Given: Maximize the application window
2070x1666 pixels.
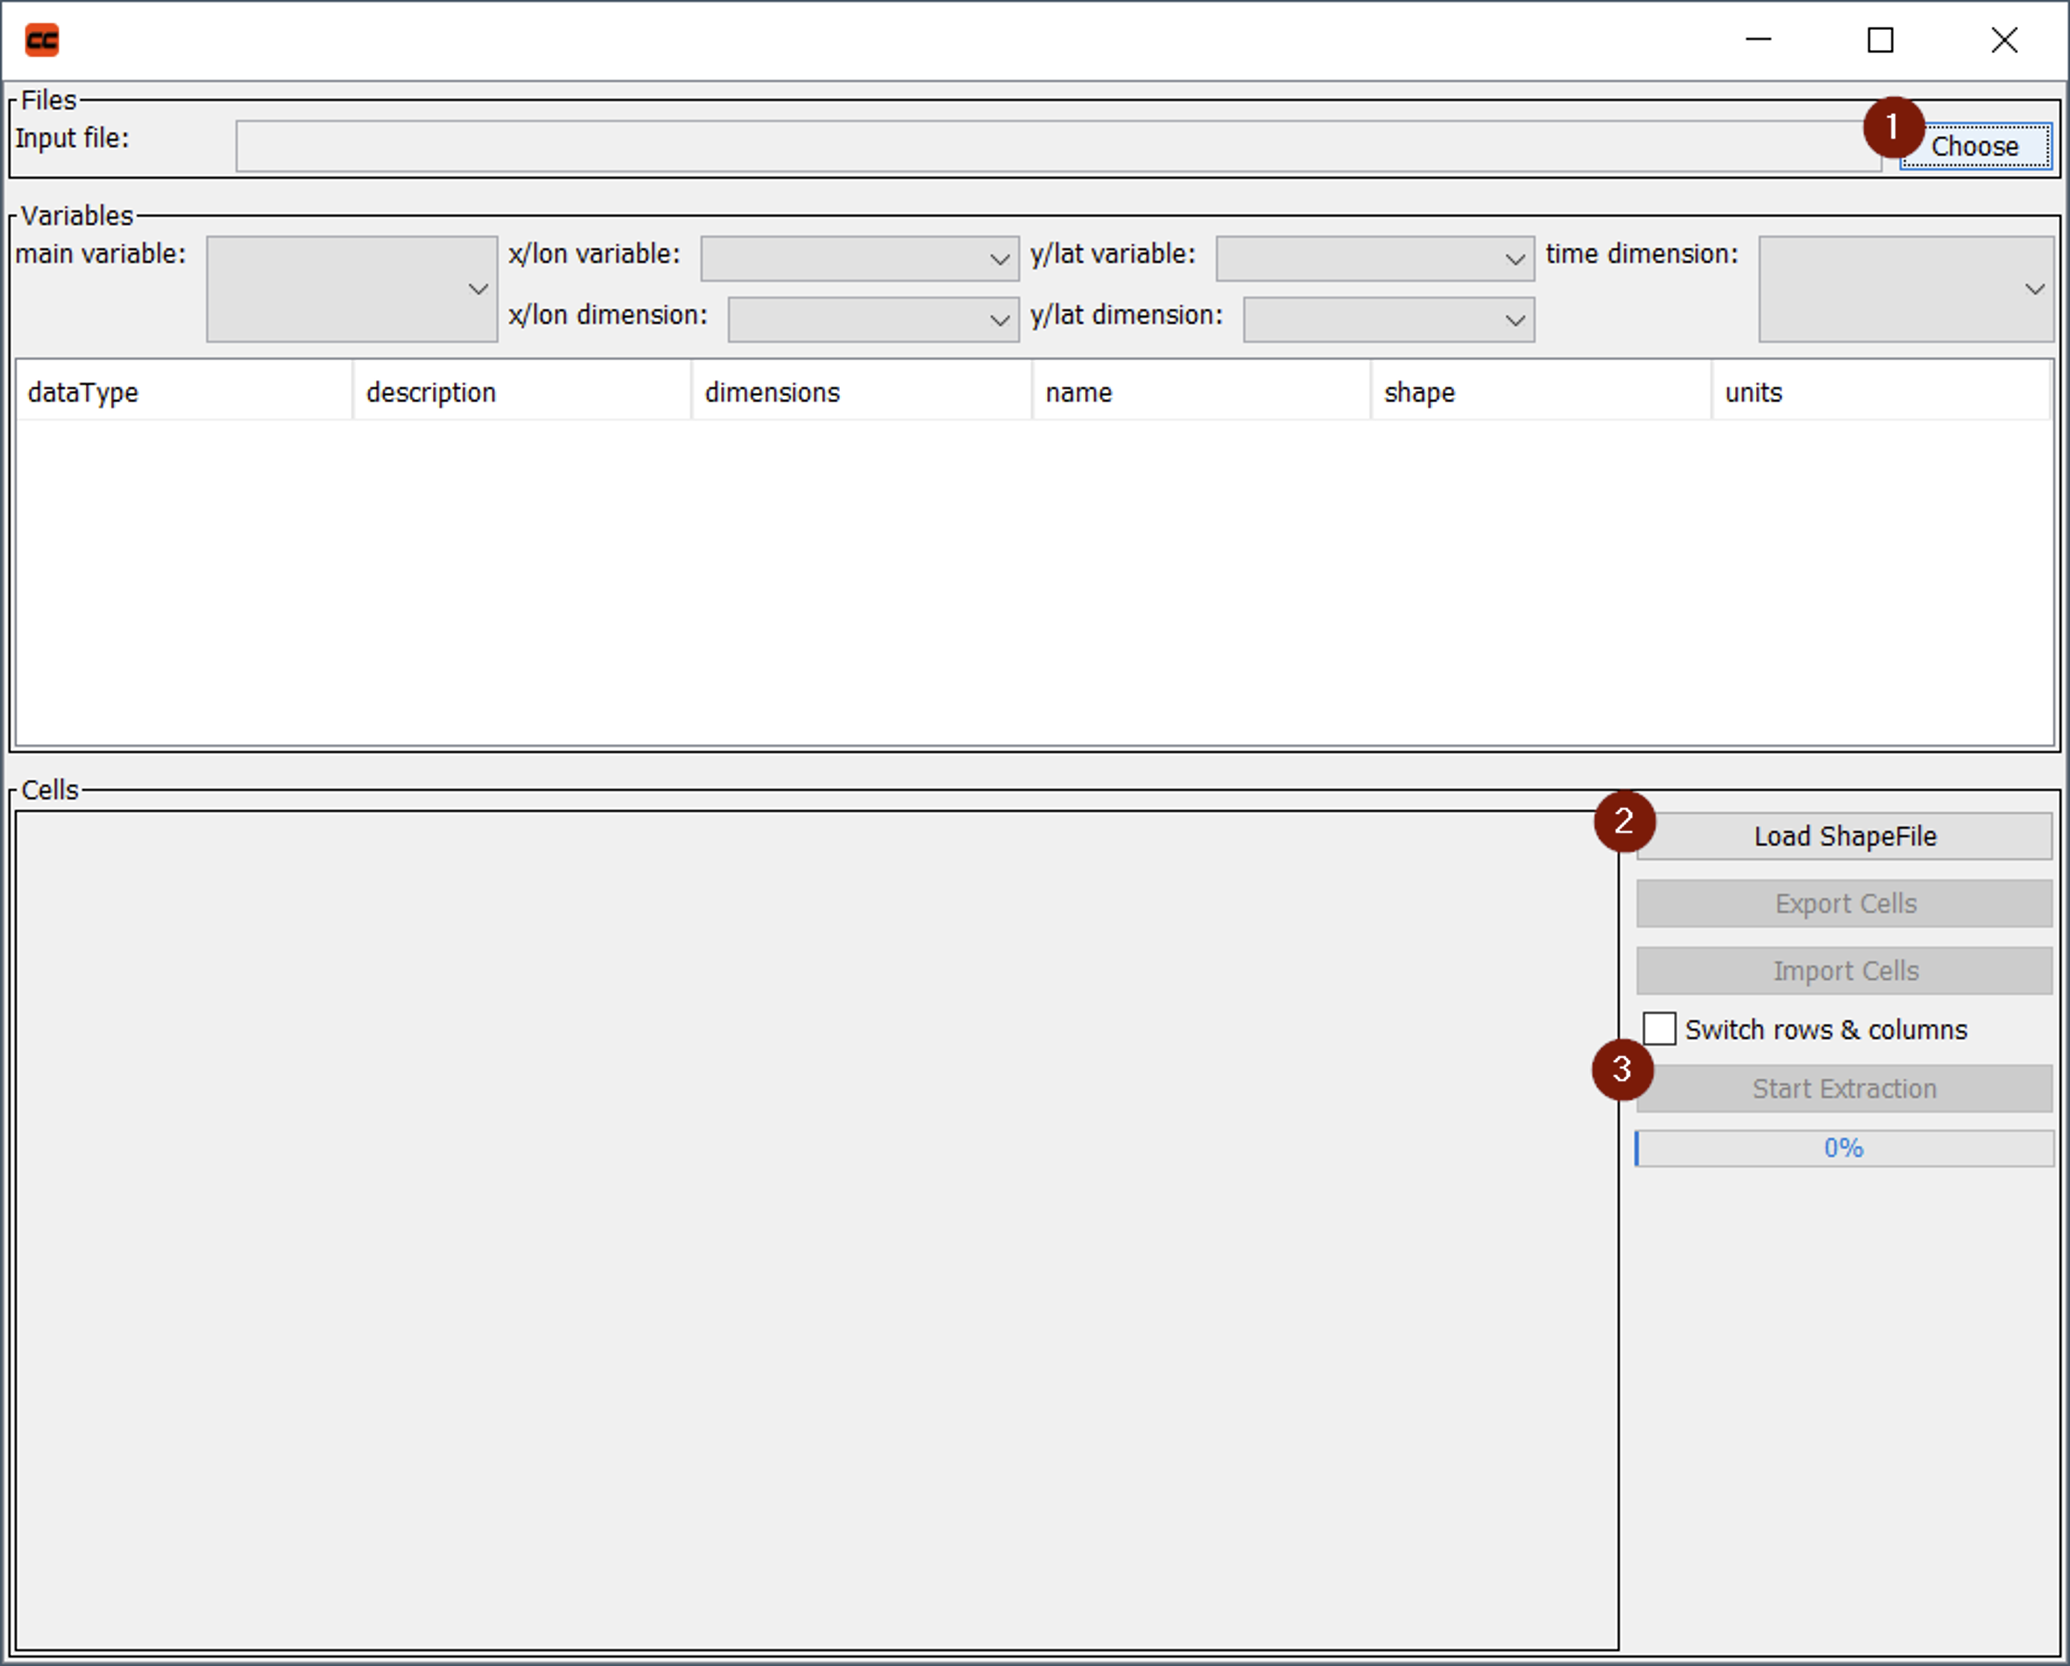Looking at the screenshot, I should coord(1880,40).
